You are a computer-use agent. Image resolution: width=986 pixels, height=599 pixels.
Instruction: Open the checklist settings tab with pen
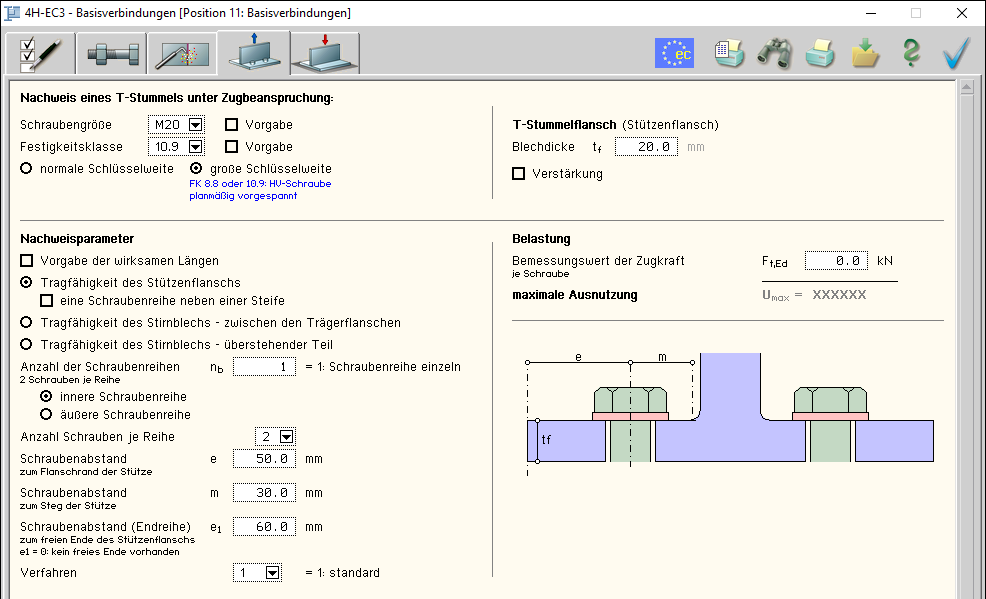[x=40, y=54]
